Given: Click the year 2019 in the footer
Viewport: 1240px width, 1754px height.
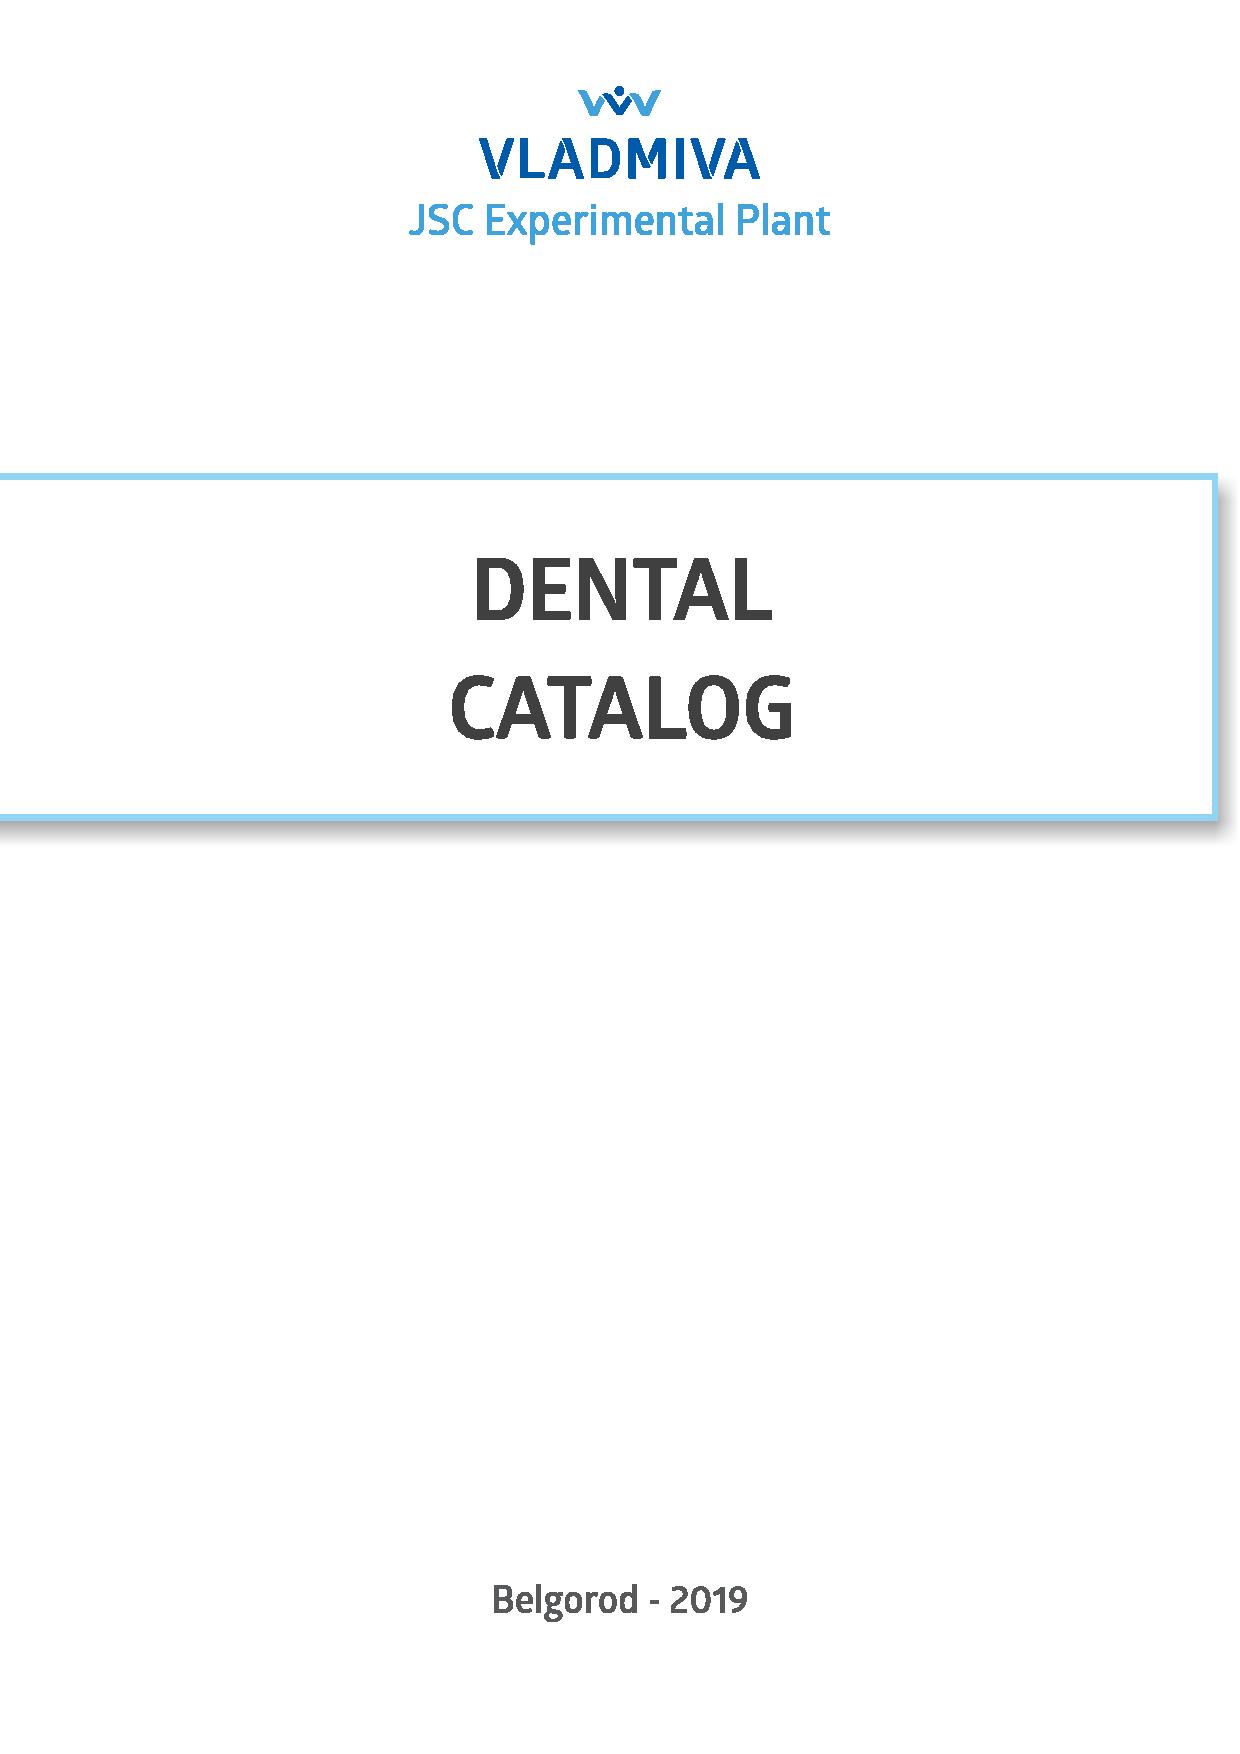Looking at the screenshot, I should (x=708, y=1600).
